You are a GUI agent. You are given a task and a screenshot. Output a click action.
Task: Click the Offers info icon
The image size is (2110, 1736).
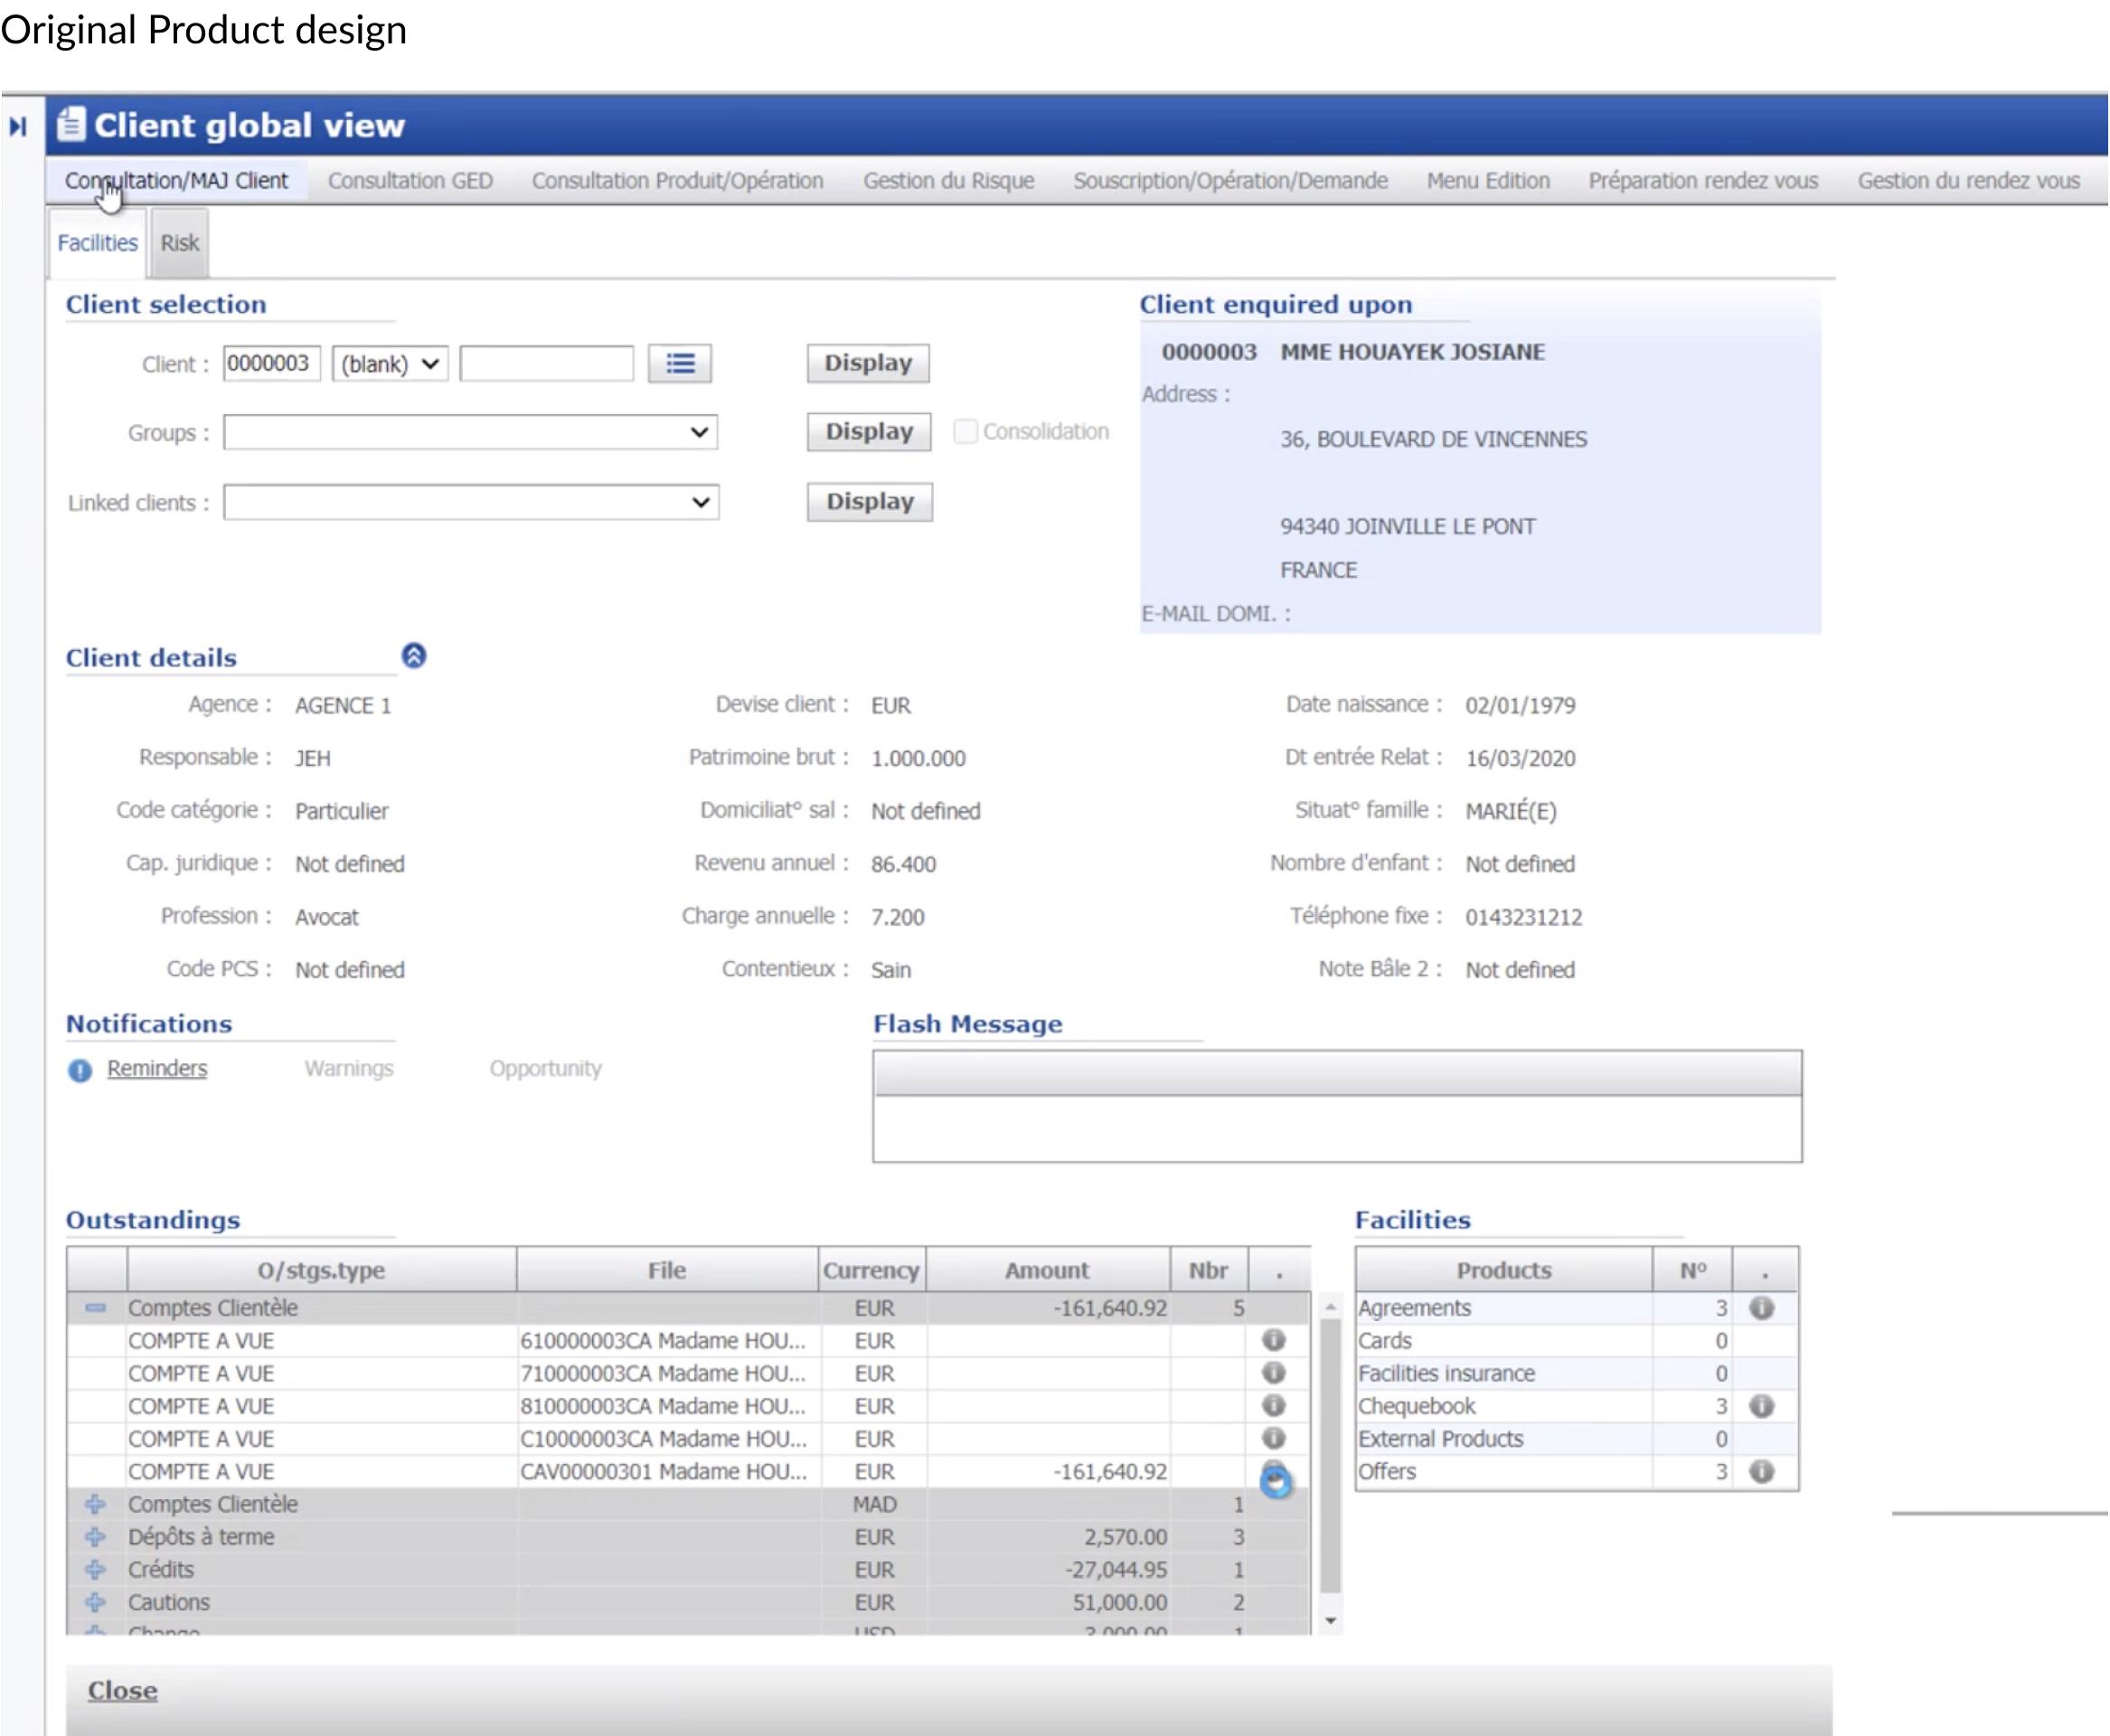1762,1471
